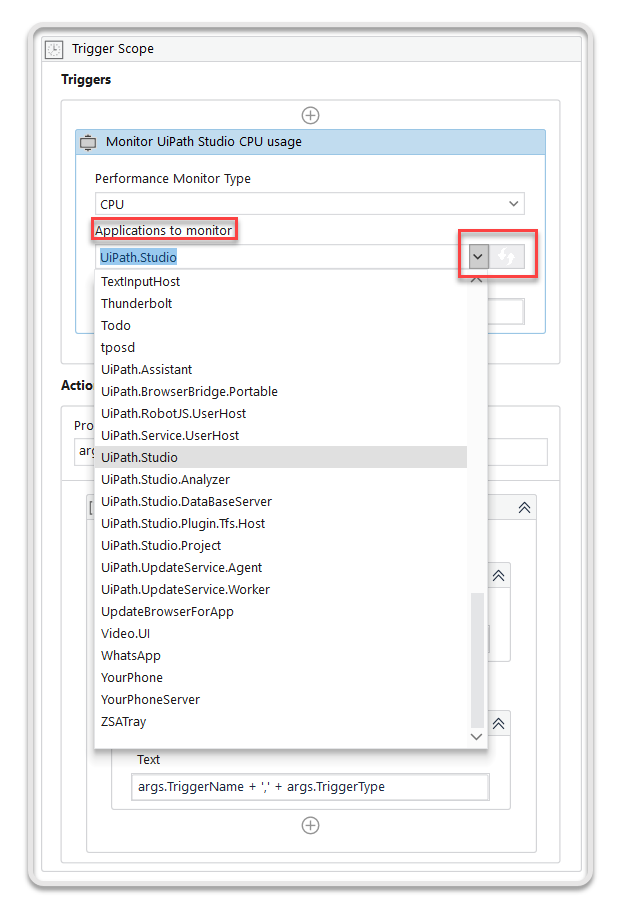Select WhatsApp process
The image size is (629, 911).
pos(281,656)
